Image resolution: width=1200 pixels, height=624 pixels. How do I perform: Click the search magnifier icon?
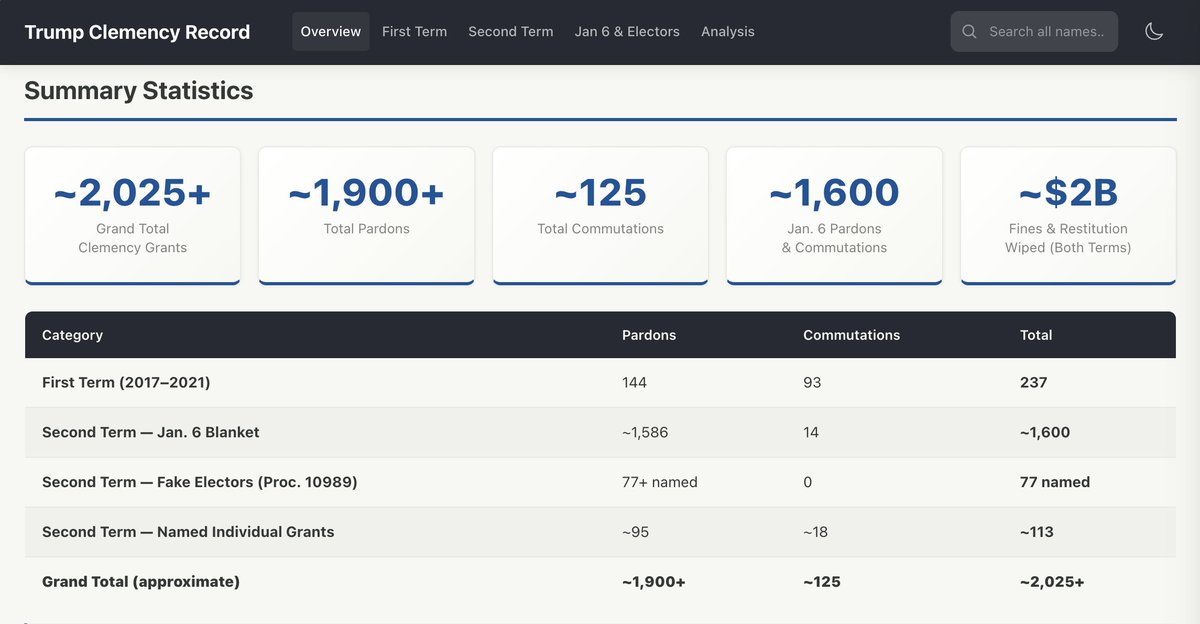pos(969,32)
